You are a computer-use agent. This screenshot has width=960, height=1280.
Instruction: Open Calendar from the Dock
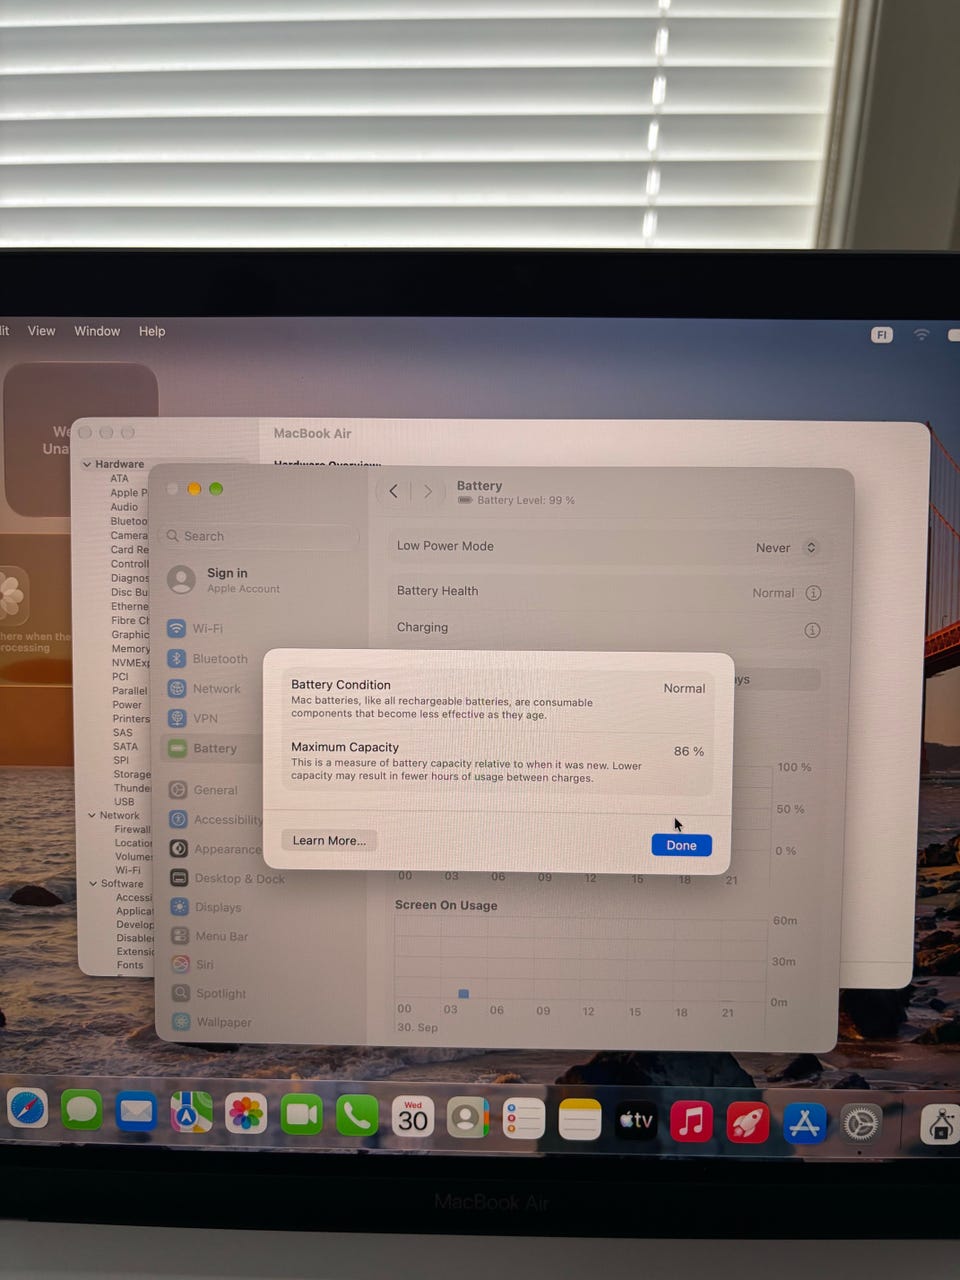412,1116
